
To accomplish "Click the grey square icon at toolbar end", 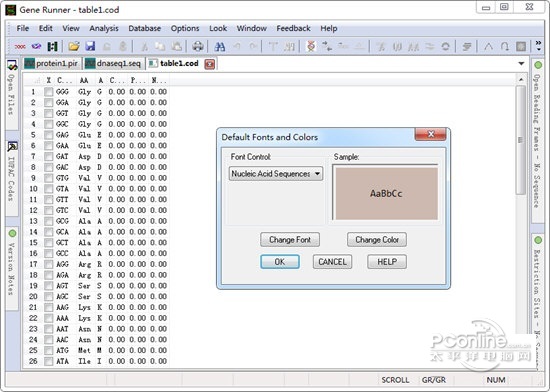I will tap(521, 46).
